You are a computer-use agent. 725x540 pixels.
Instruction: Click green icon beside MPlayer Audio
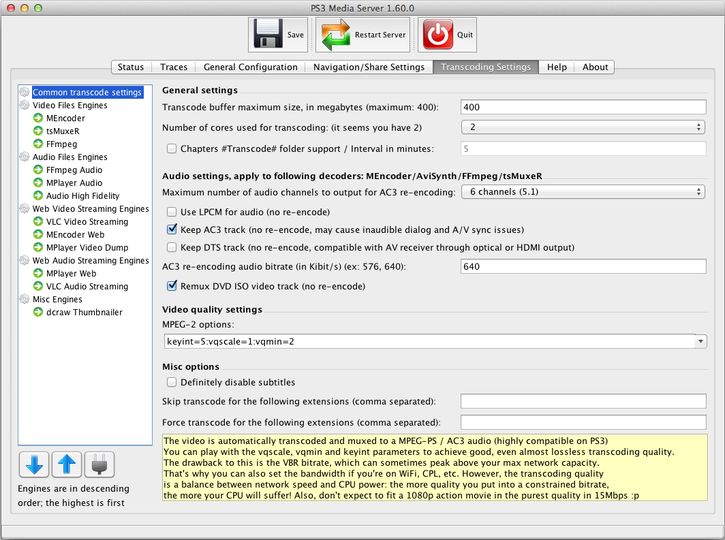pos(38,183)
